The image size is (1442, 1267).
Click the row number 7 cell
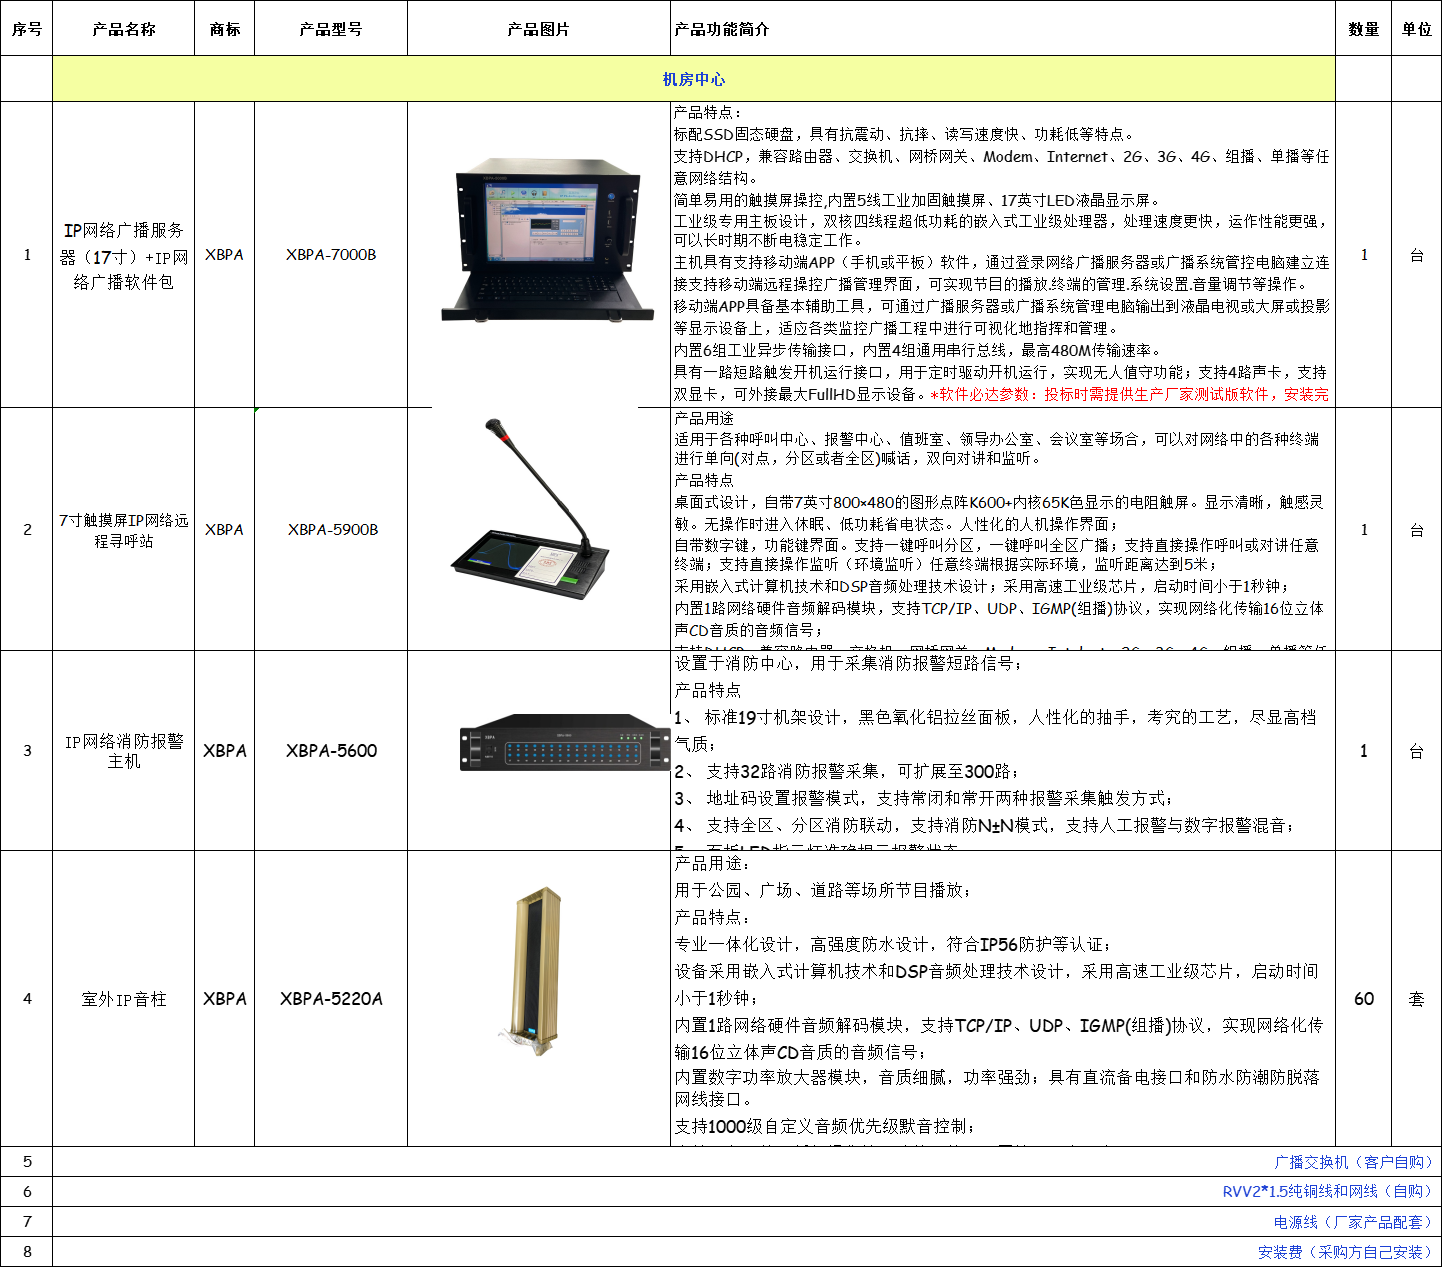click(x=27, y=1222)
